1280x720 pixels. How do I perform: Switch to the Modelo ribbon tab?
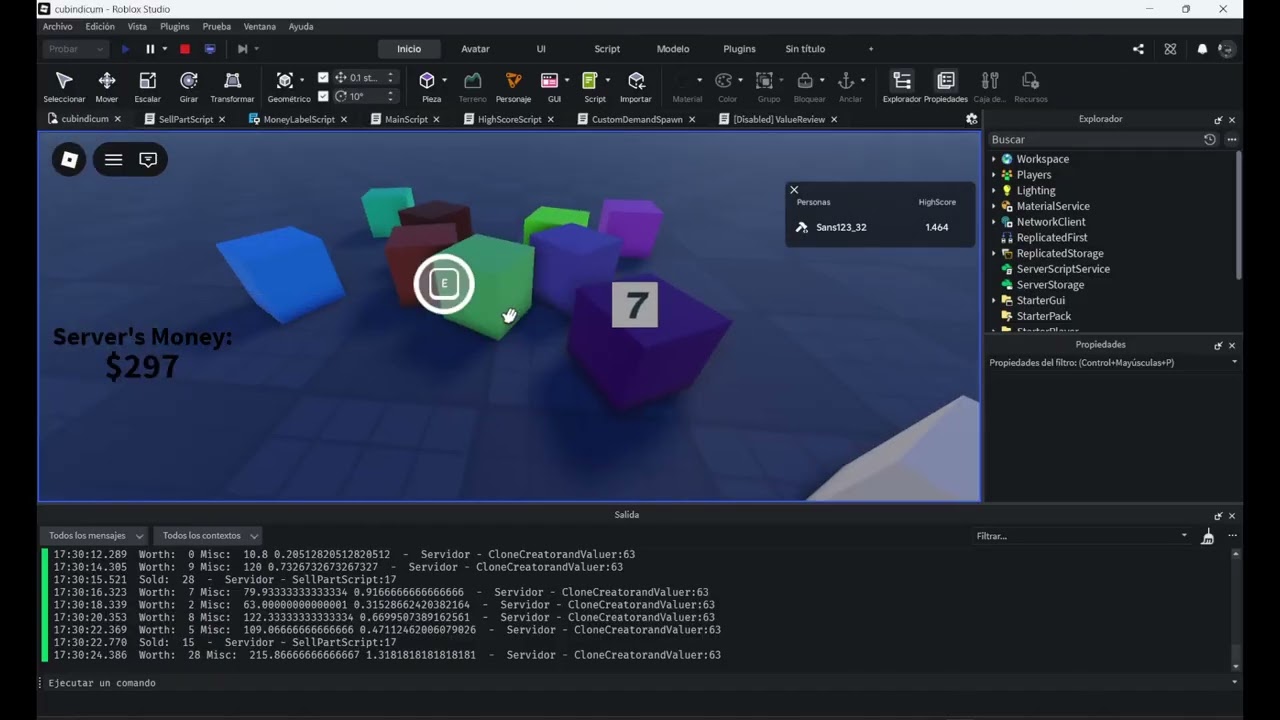point(673,49)
